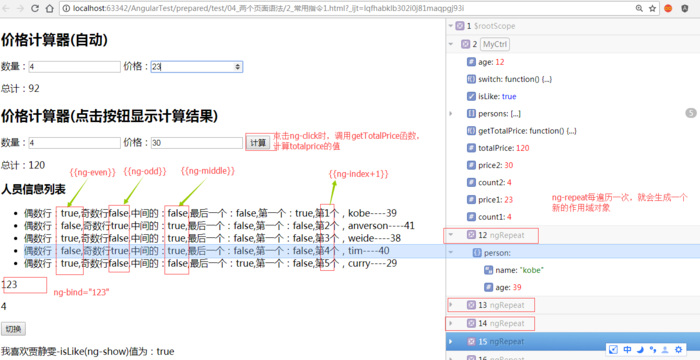Toggle the isLike boolean checkbox
The height and width of the screenshot is (360, 700).
coord(471,96)
